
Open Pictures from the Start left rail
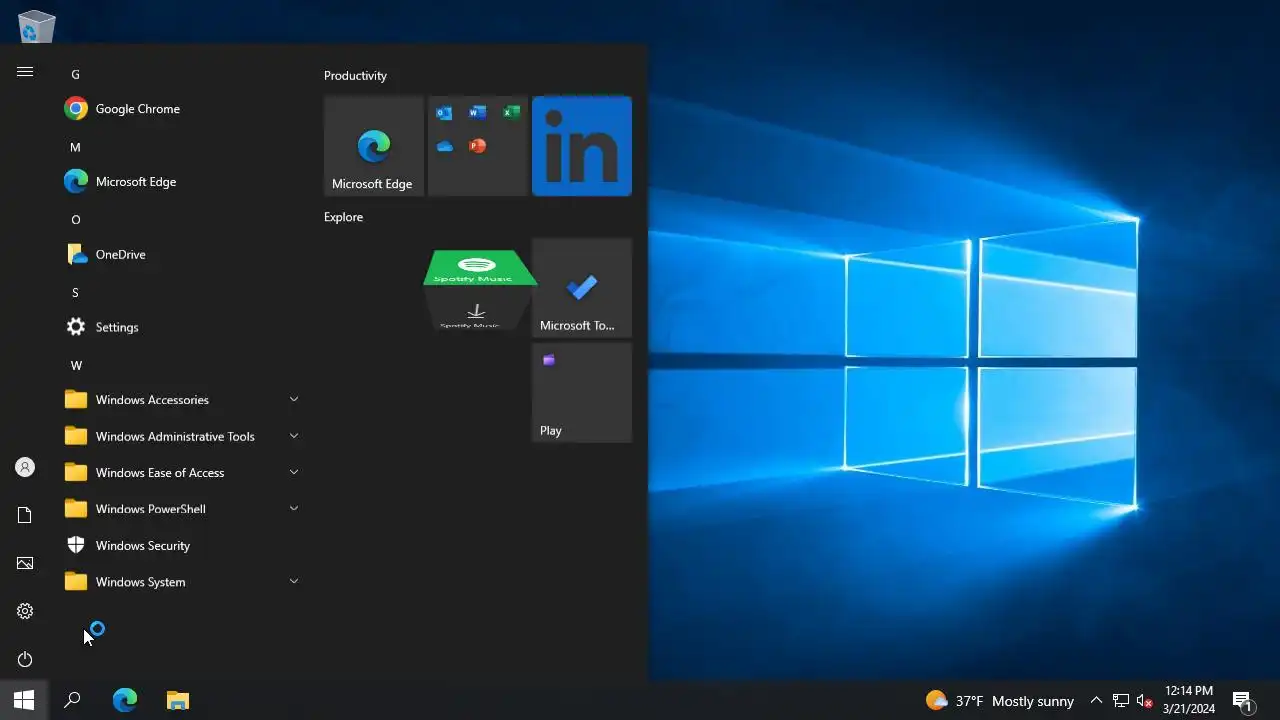(25, 563)
